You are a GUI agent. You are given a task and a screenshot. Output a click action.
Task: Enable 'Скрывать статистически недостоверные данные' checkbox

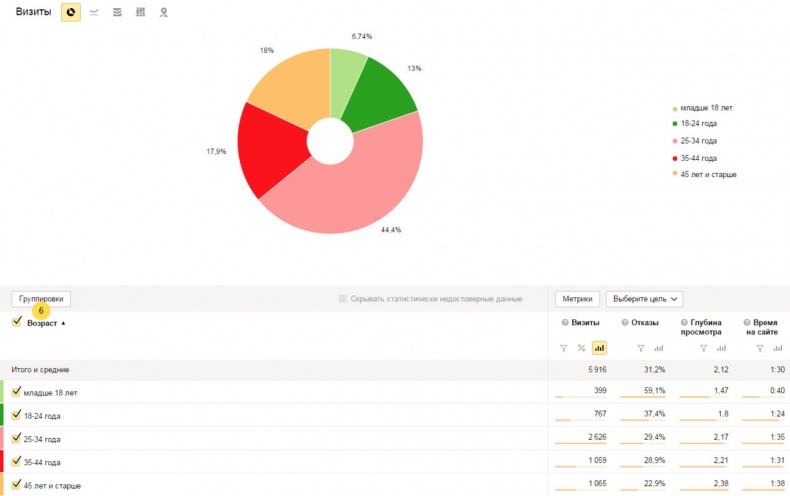(x=343, y=299)
